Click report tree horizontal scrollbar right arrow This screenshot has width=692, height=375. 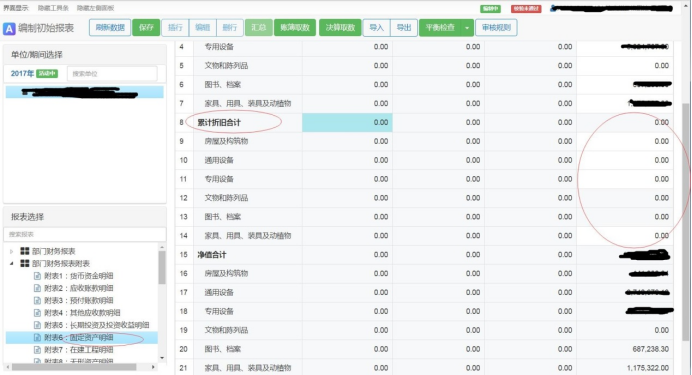pyautogui.click(x=153, y=367)
